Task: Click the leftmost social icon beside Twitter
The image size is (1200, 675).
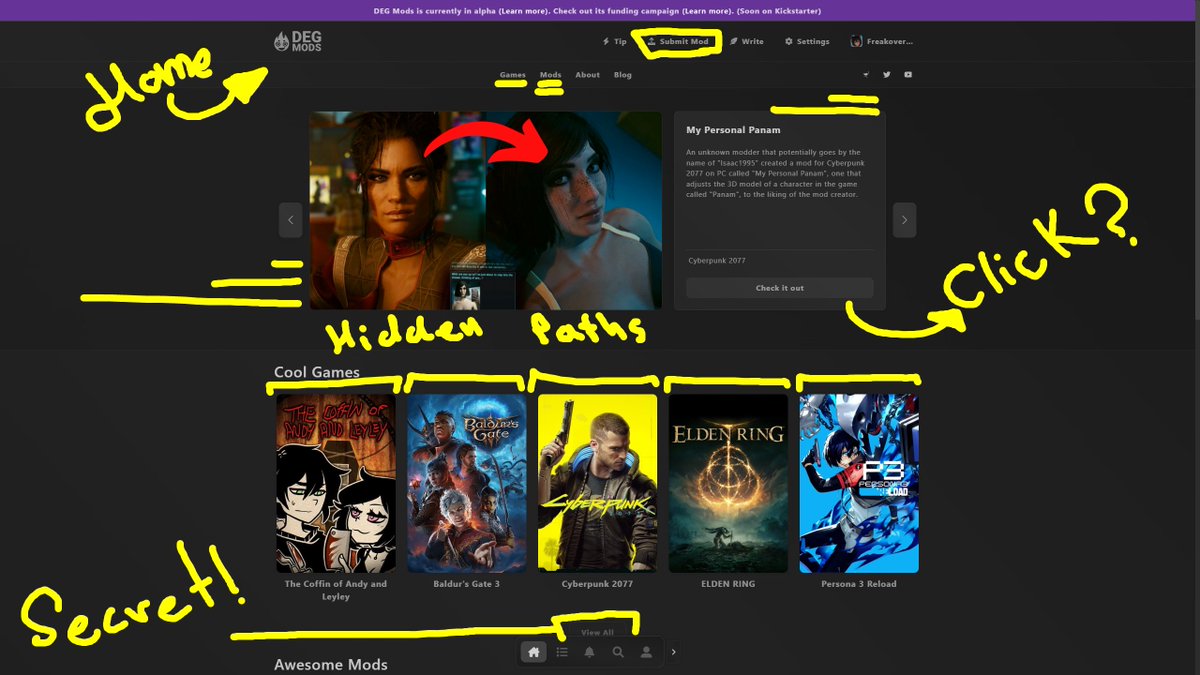Action: coord(866,75)
